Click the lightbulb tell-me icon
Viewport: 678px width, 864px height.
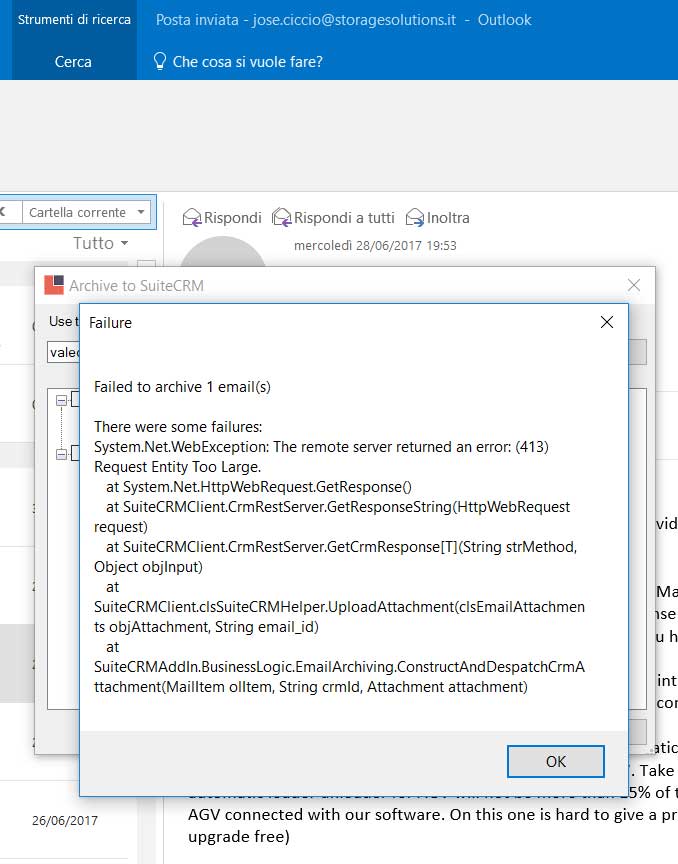tap(159, 61)
